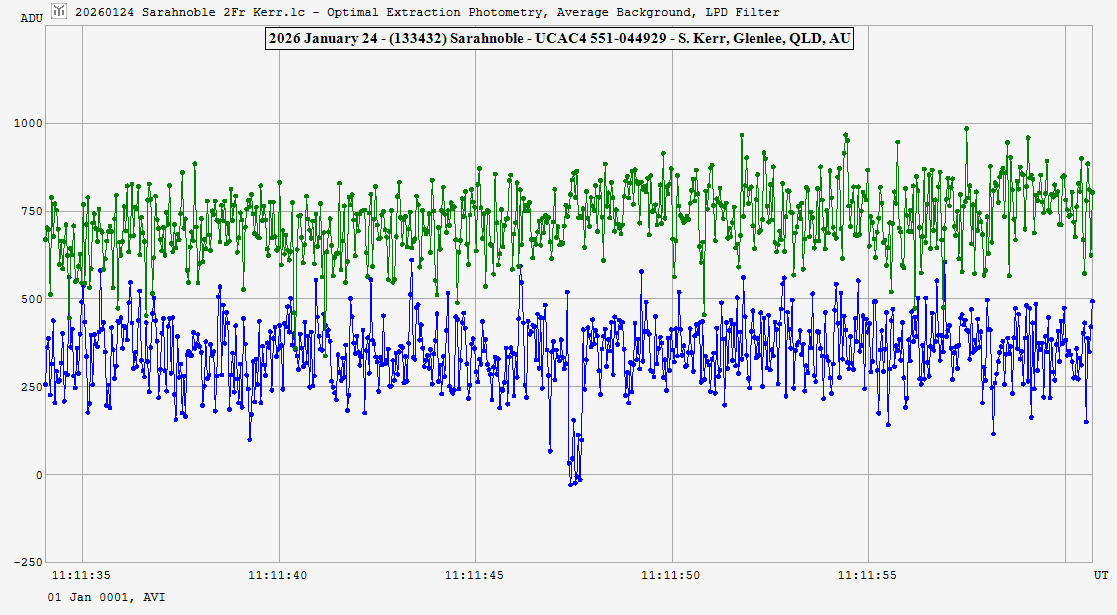
Task: Click the 0 value on the Y axis
Action: 40,475
